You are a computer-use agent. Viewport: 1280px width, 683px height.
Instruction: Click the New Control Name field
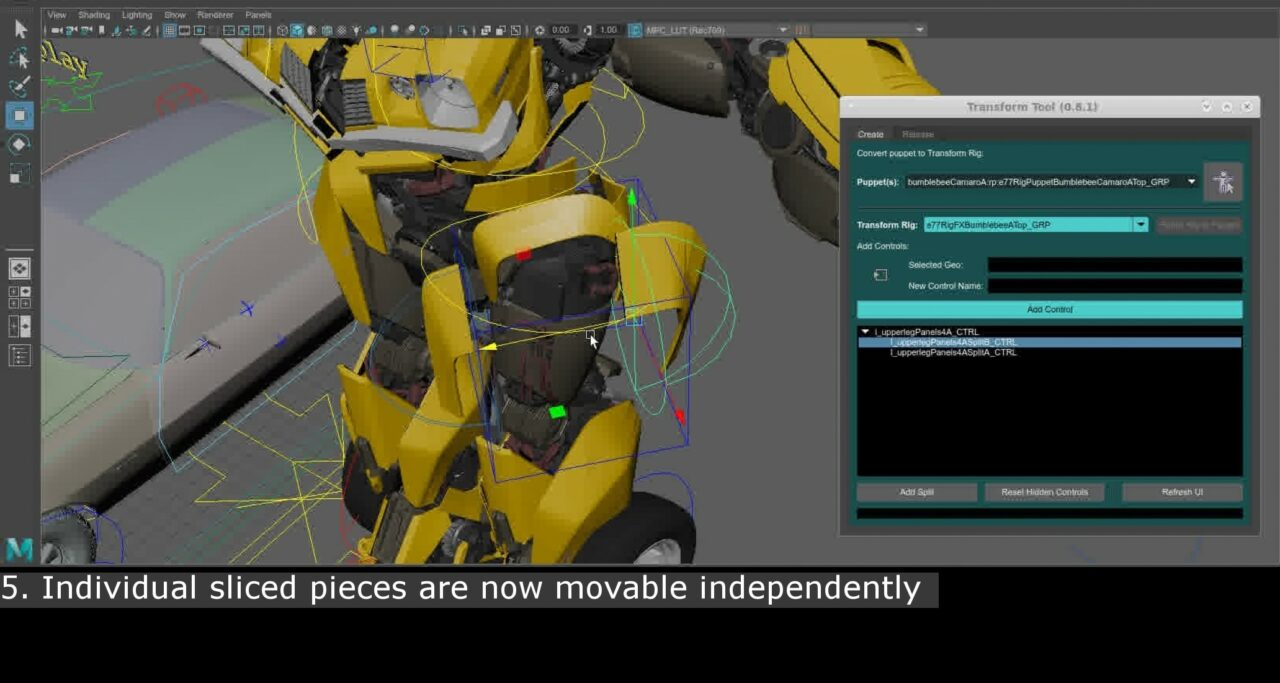click(x=1115, y=286)
